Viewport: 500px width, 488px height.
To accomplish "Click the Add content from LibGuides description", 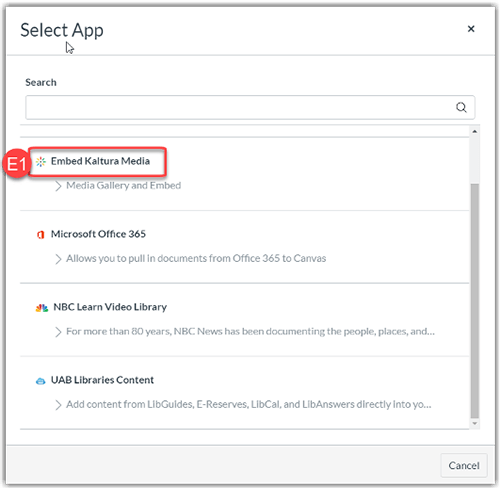I will coord(249,404).
